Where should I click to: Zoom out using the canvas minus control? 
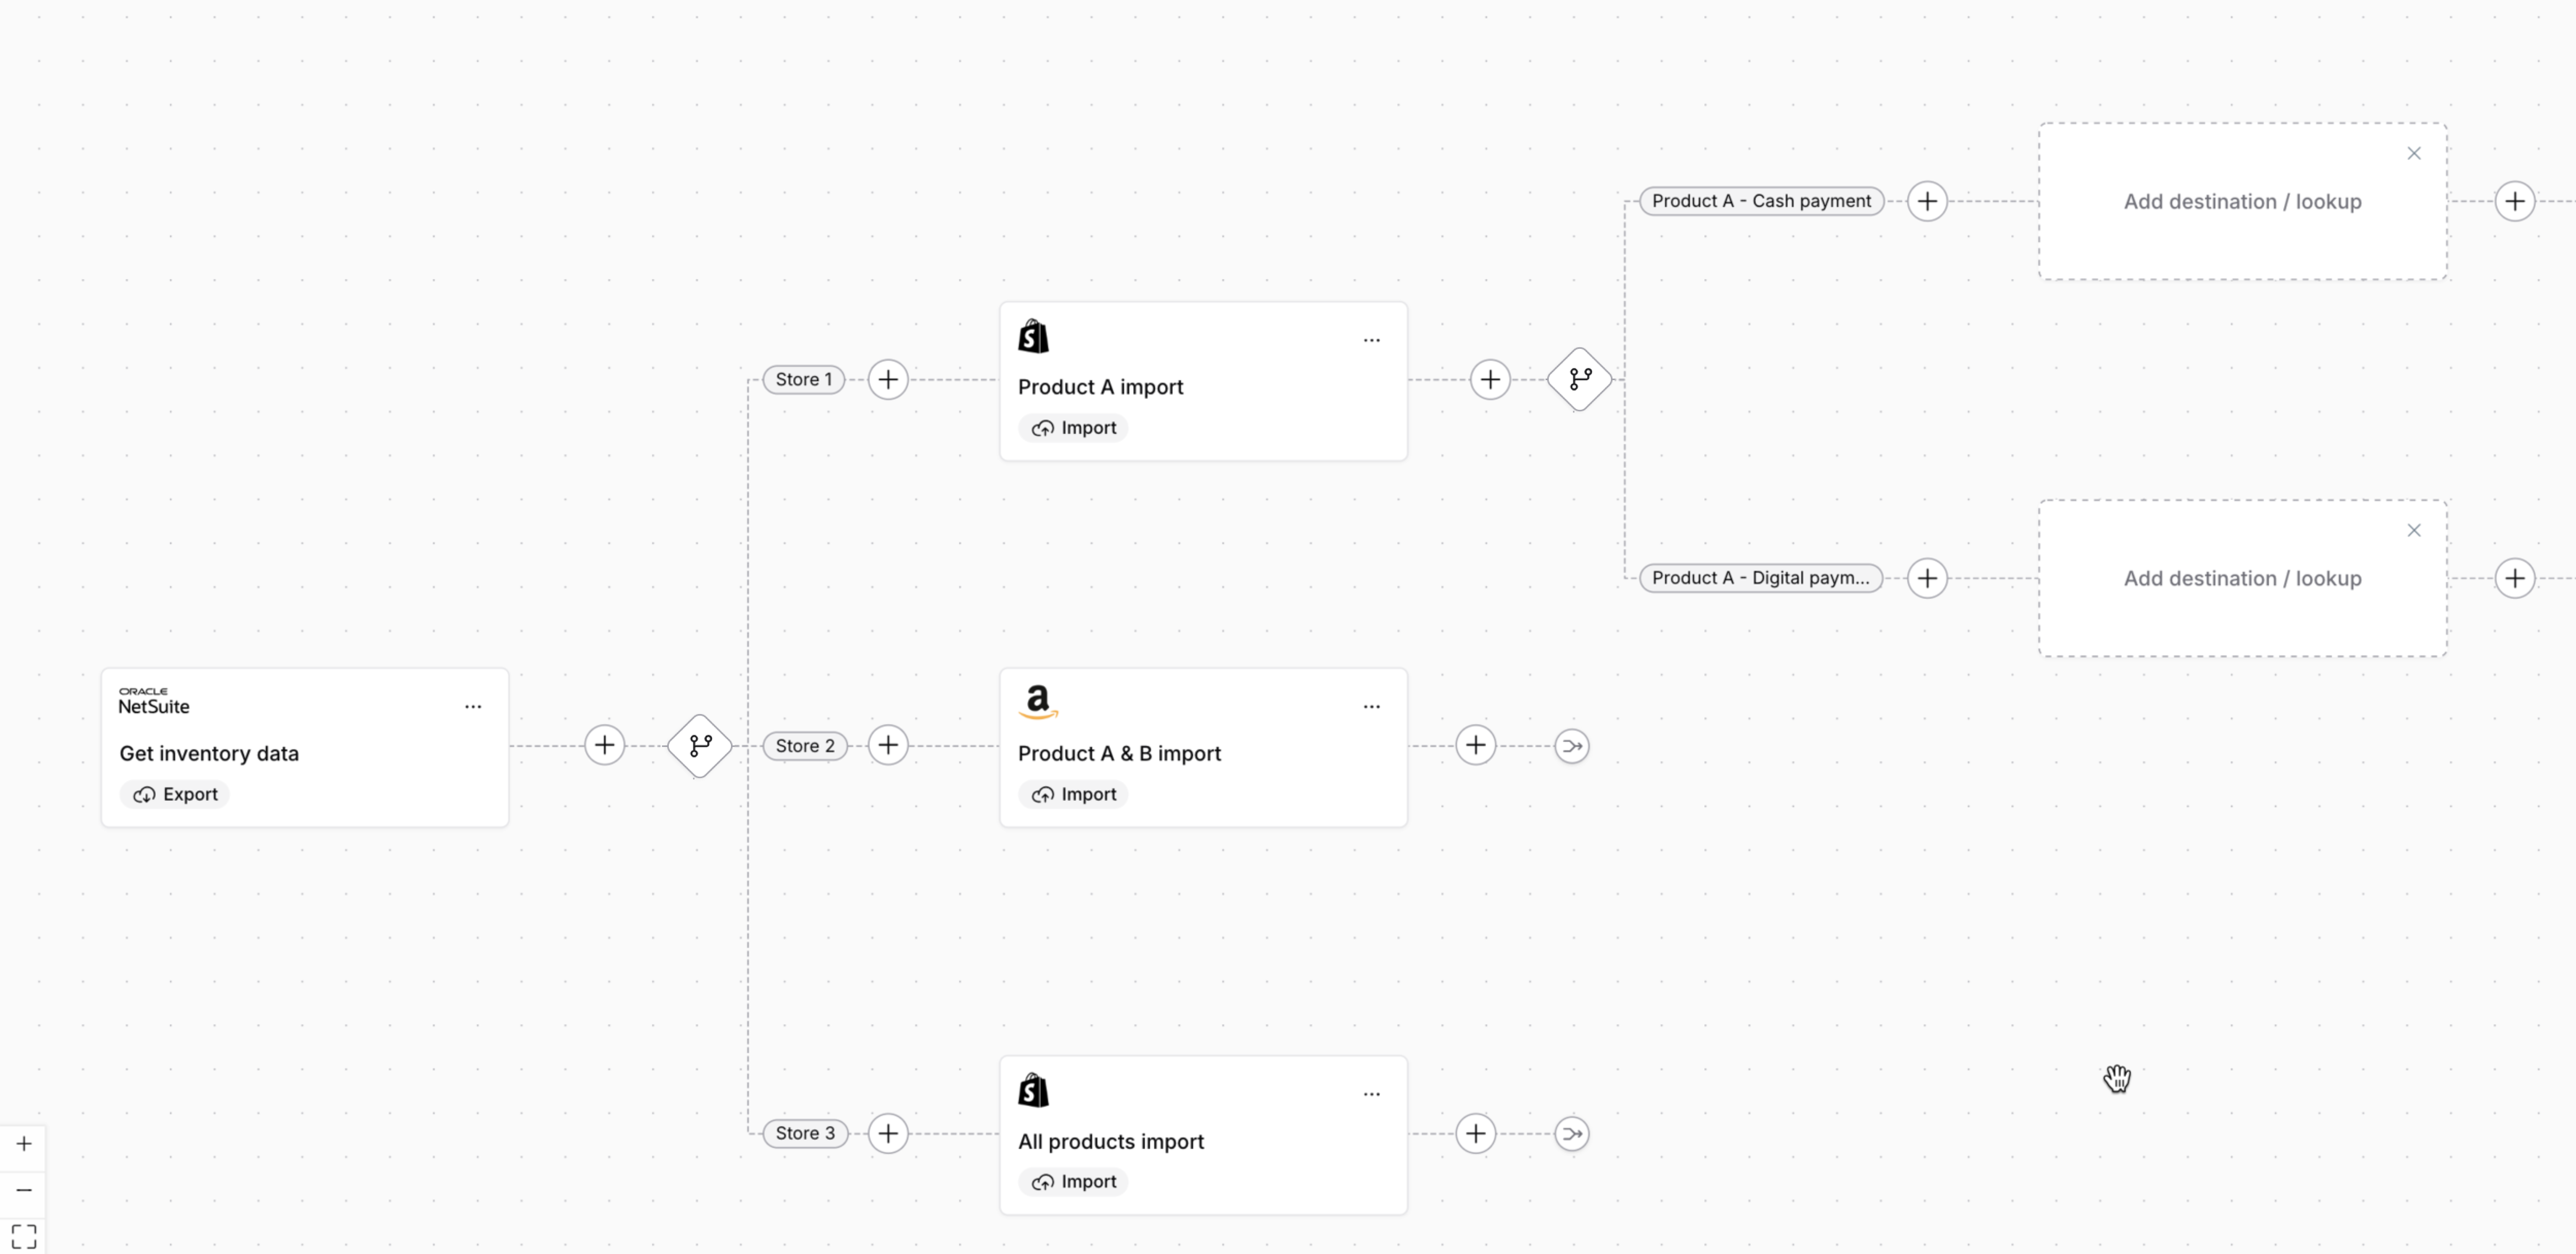pos(24,1190)
